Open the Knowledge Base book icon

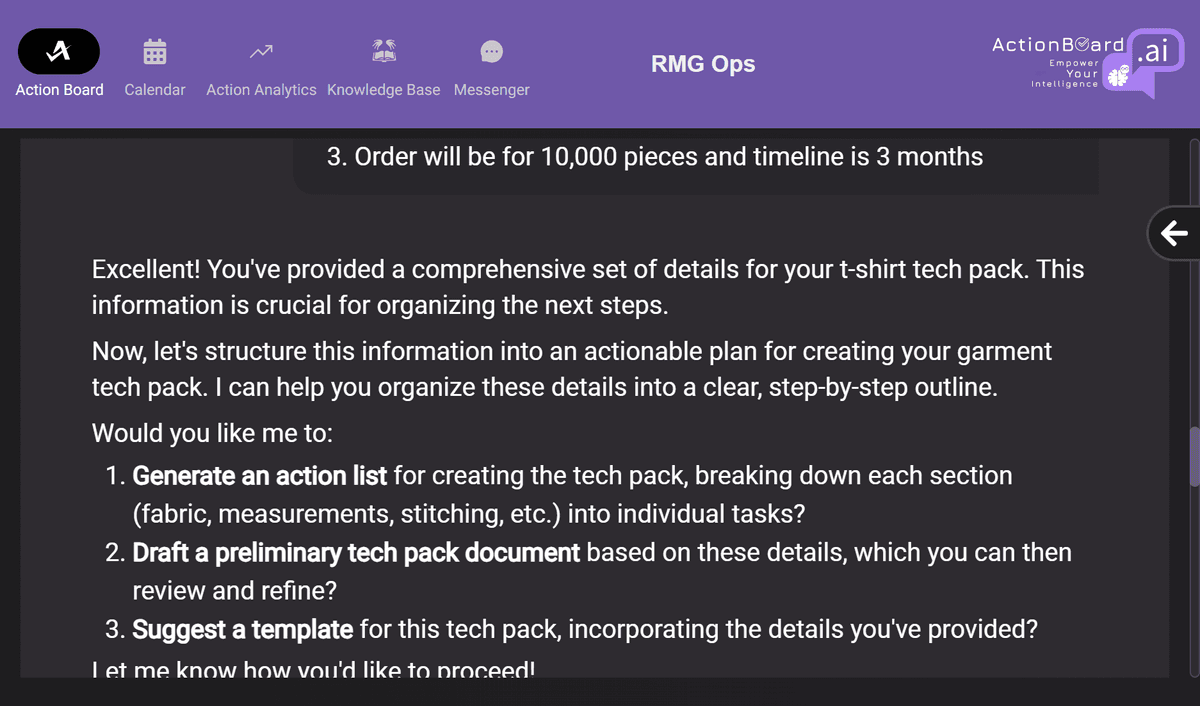(x=384, y=51)
